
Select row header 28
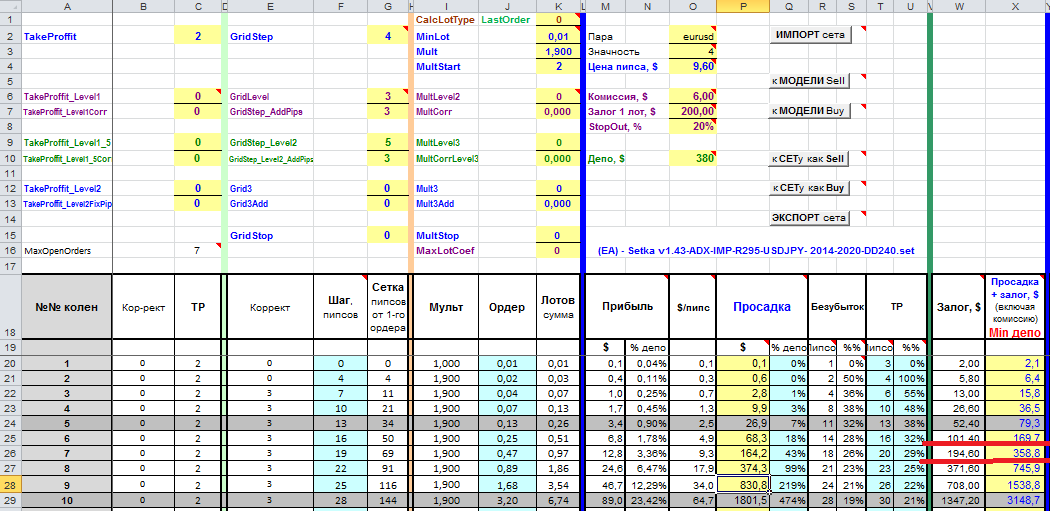(x=11, y=483)
